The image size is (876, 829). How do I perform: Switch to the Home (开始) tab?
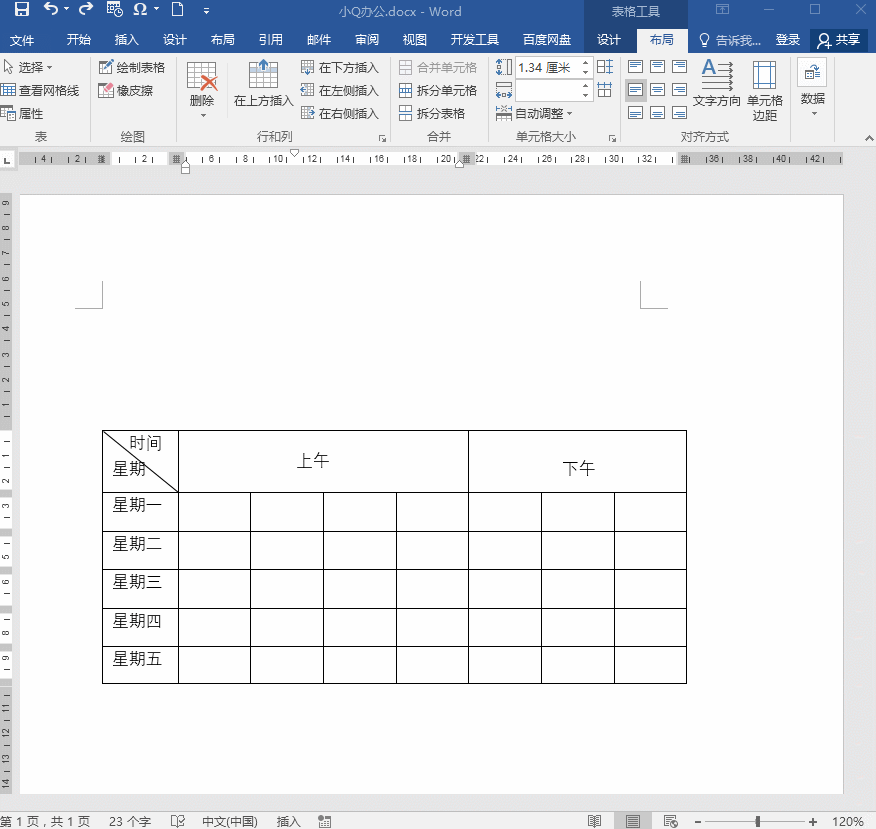(x=79, y=40)
